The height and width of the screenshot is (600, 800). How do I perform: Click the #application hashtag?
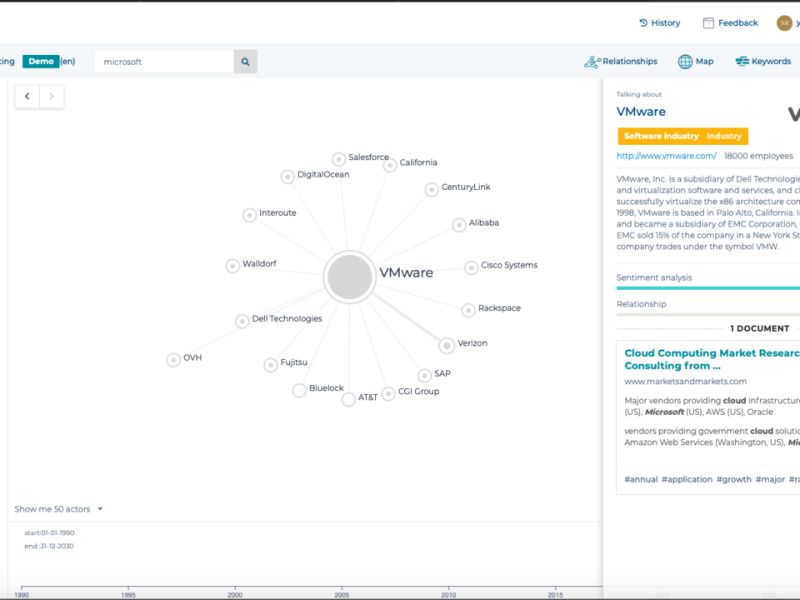coord(687,480)
